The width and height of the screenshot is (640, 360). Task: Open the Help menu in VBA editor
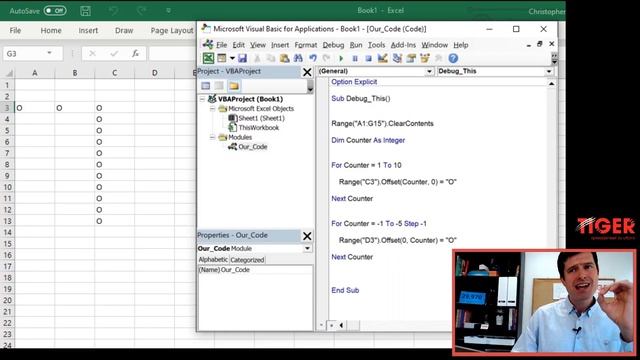[x=461, y=45]
